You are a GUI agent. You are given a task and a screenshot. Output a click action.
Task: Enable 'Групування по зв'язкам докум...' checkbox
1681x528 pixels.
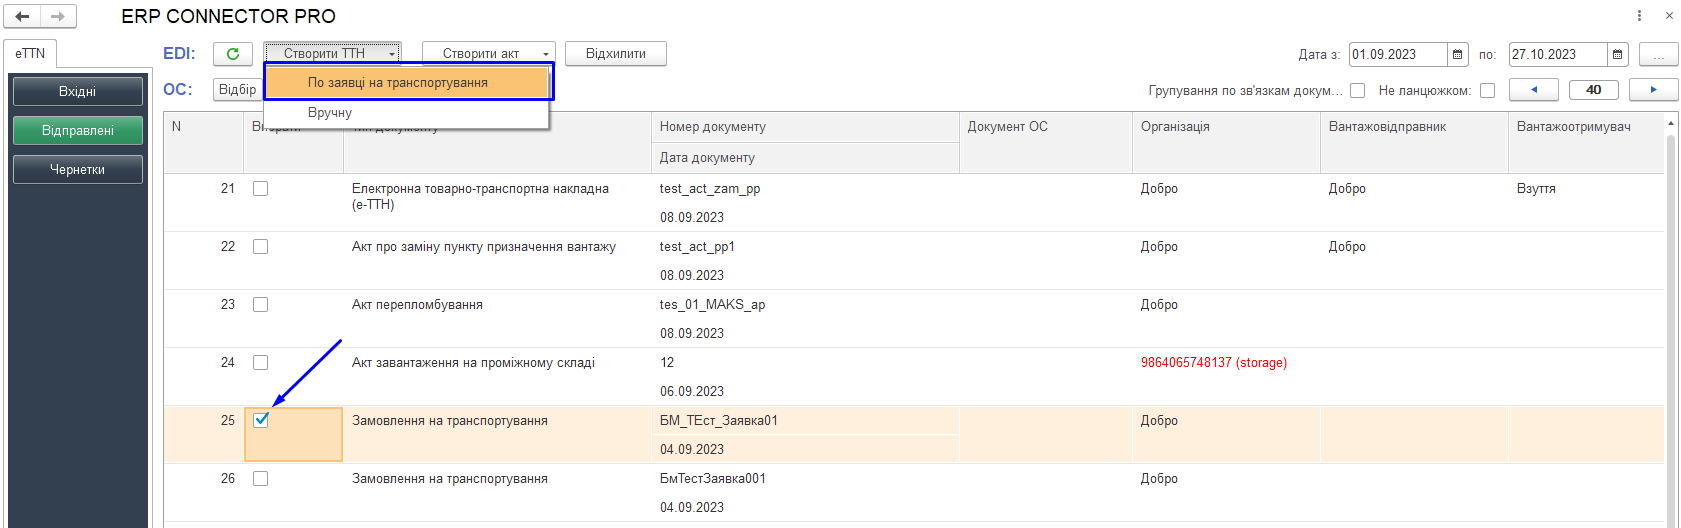pyautogui.click(x=1357, y=90)
